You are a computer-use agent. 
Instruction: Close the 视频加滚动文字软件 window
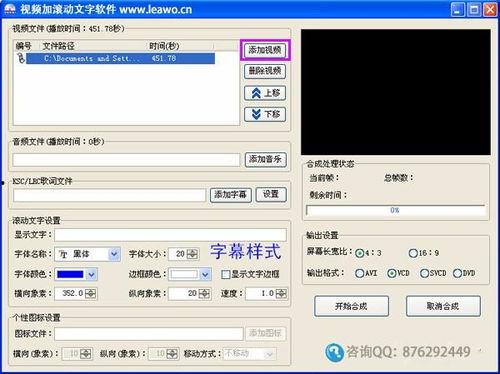[x=490, y=10]
